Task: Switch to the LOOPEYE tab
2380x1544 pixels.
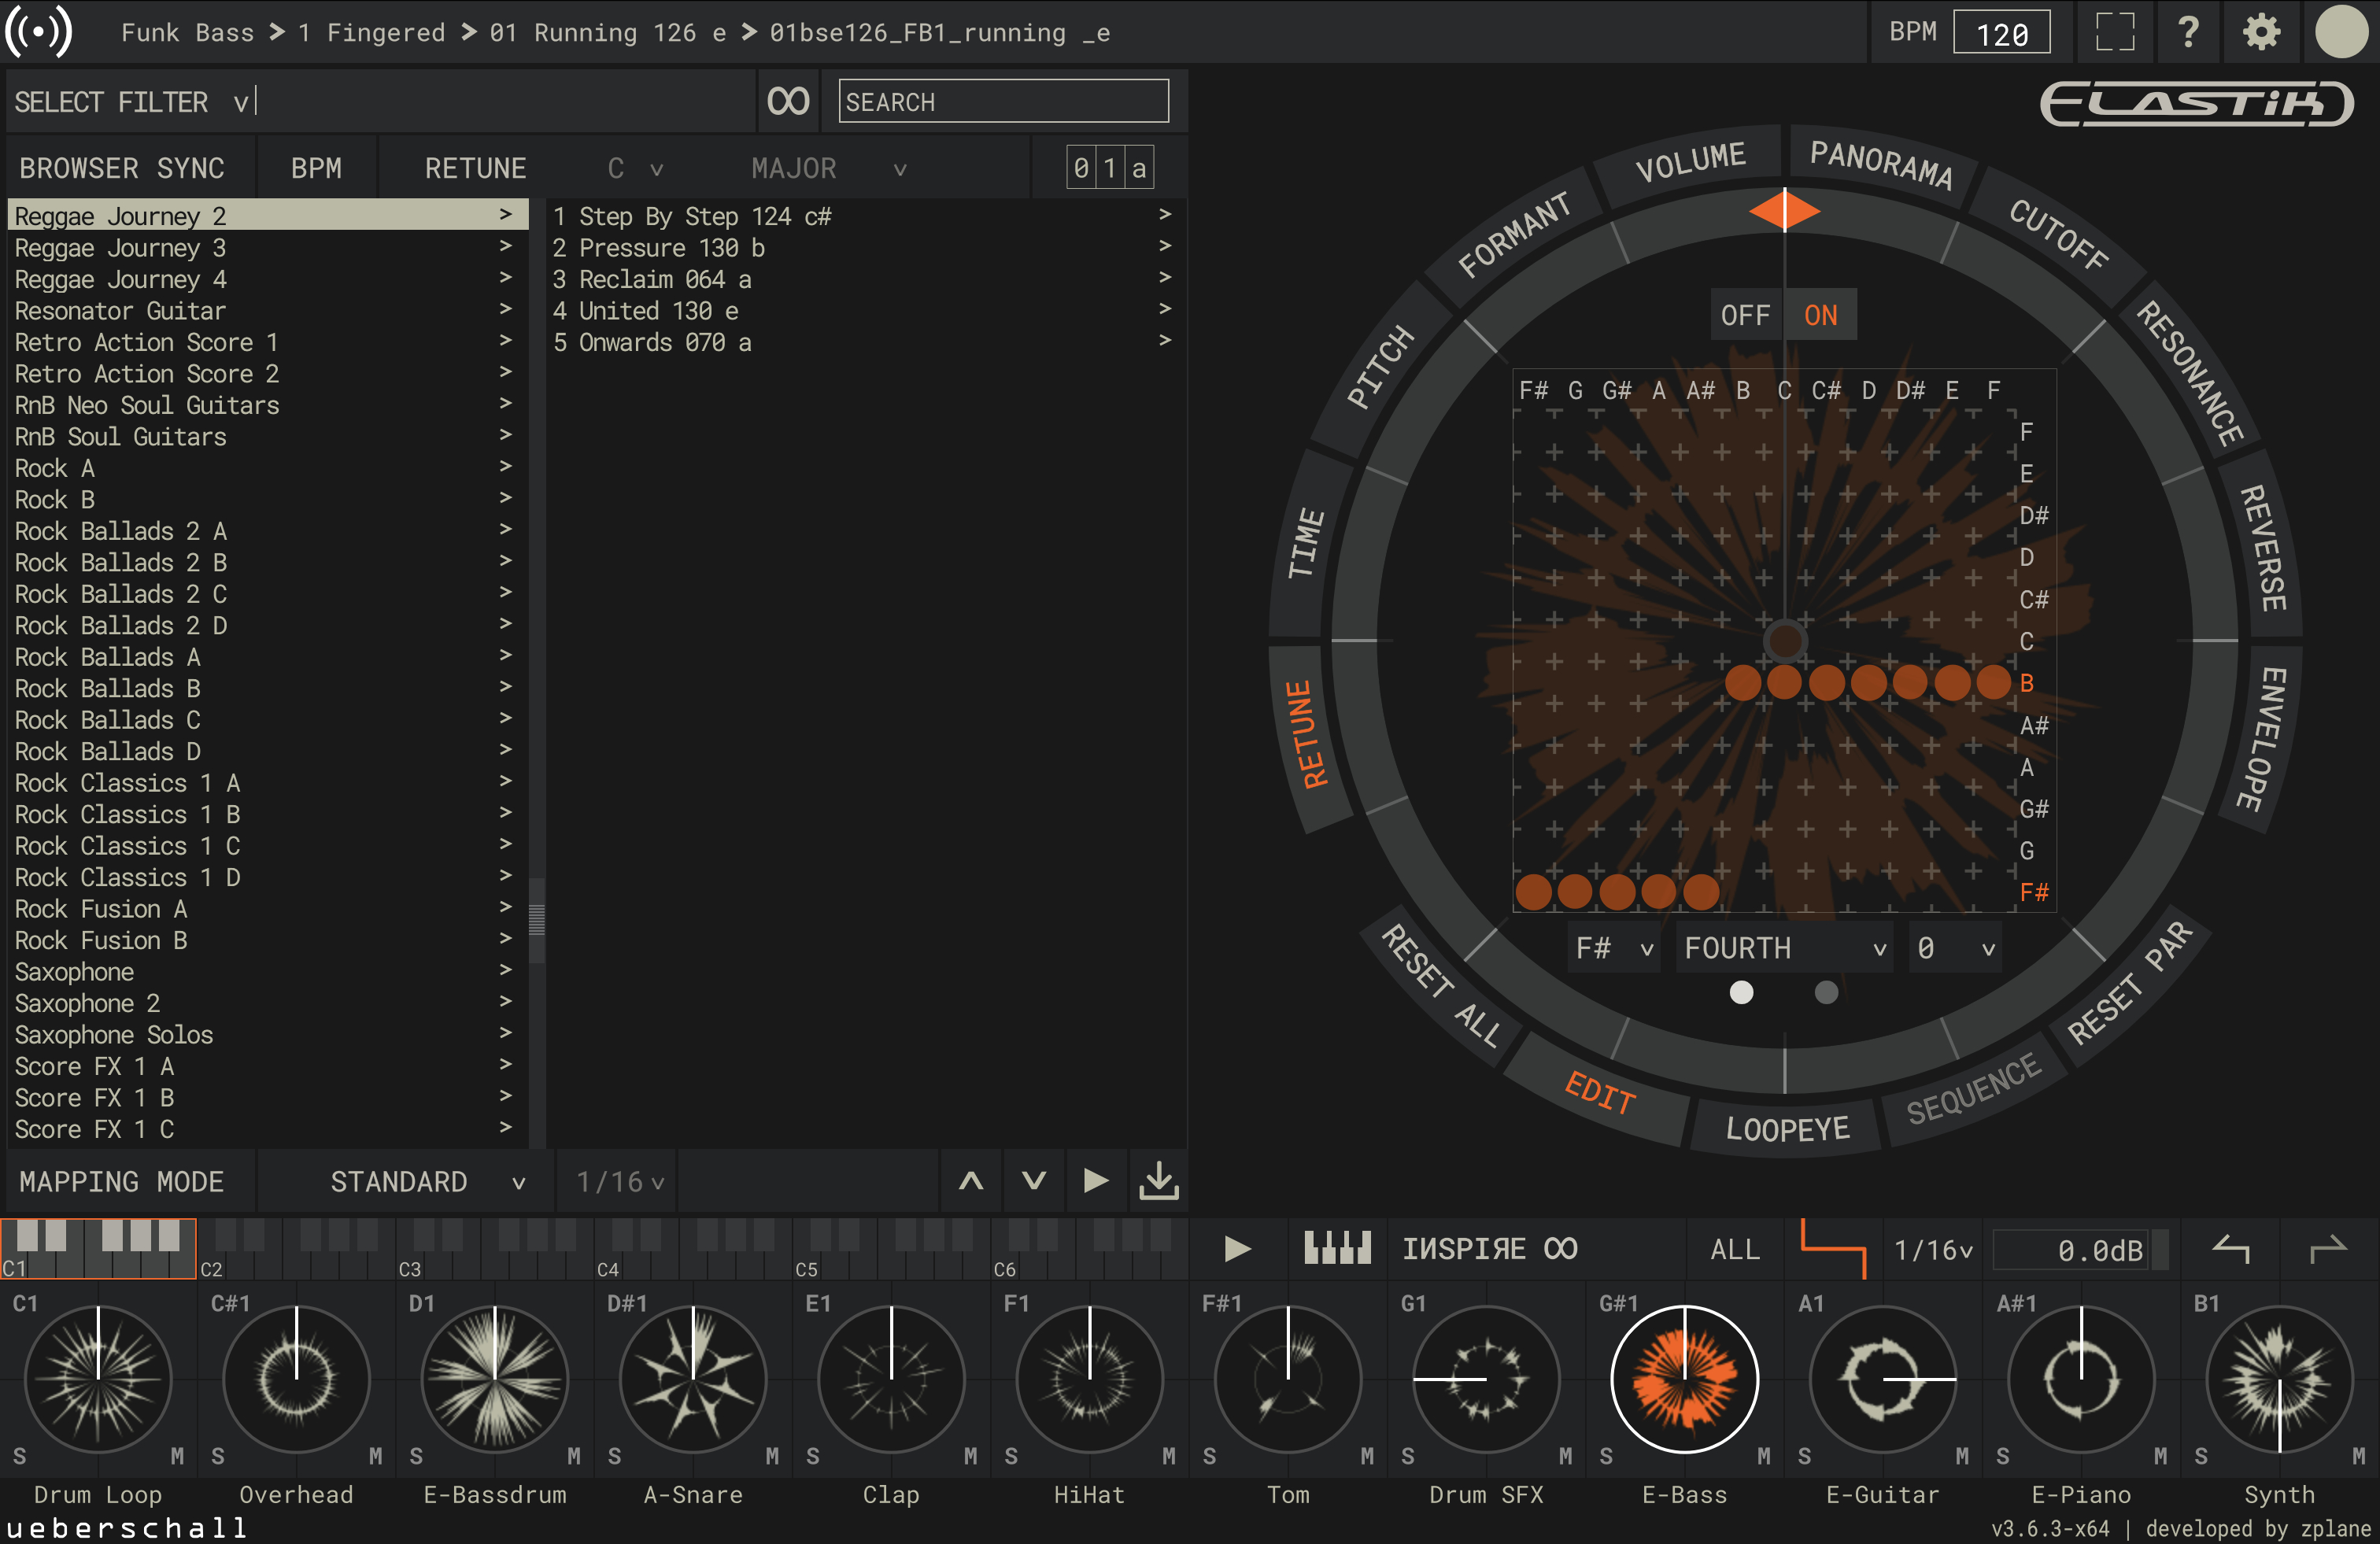Action: pos(1787,1129)
